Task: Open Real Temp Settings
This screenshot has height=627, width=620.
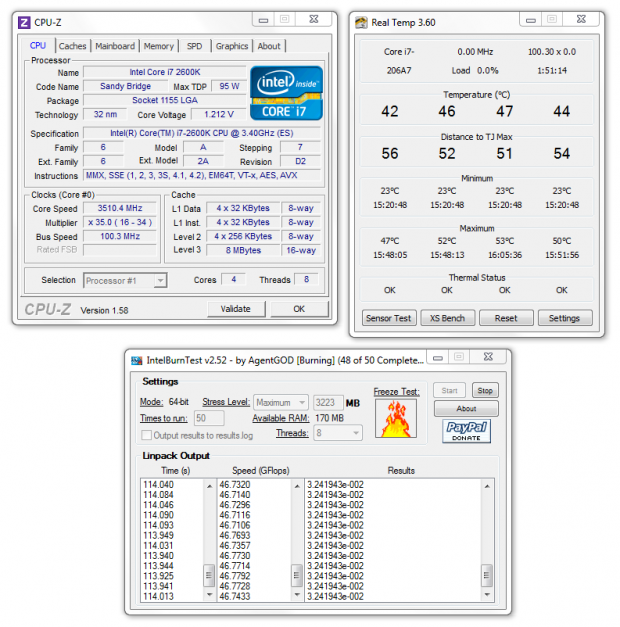Action: [564, 318]
